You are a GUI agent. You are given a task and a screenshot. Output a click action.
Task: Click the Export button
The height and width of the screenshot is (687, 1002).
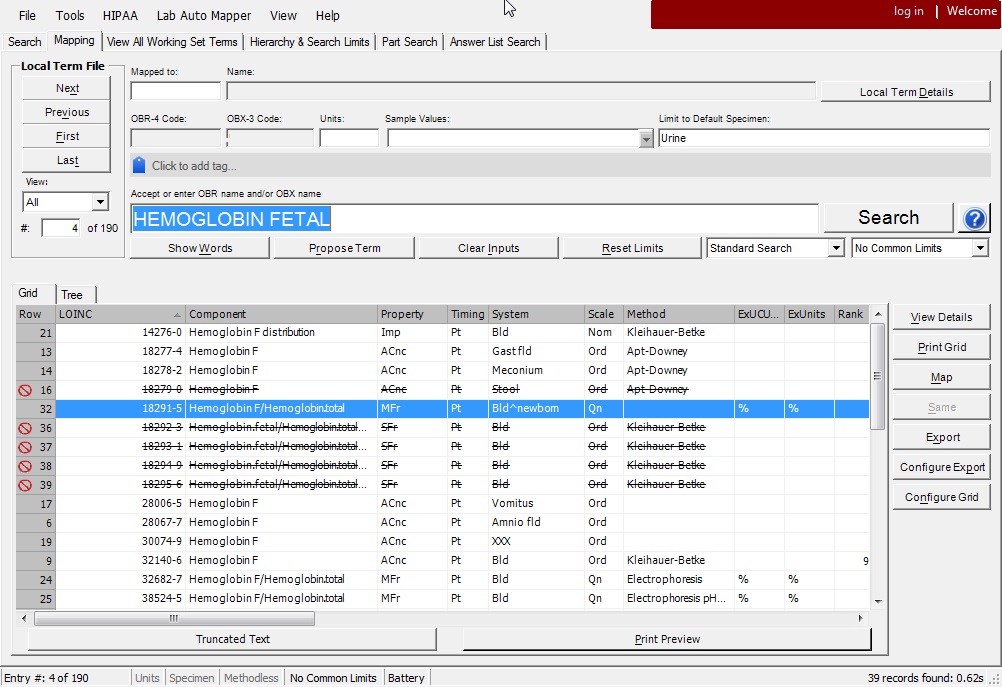(x=941, y=437)
